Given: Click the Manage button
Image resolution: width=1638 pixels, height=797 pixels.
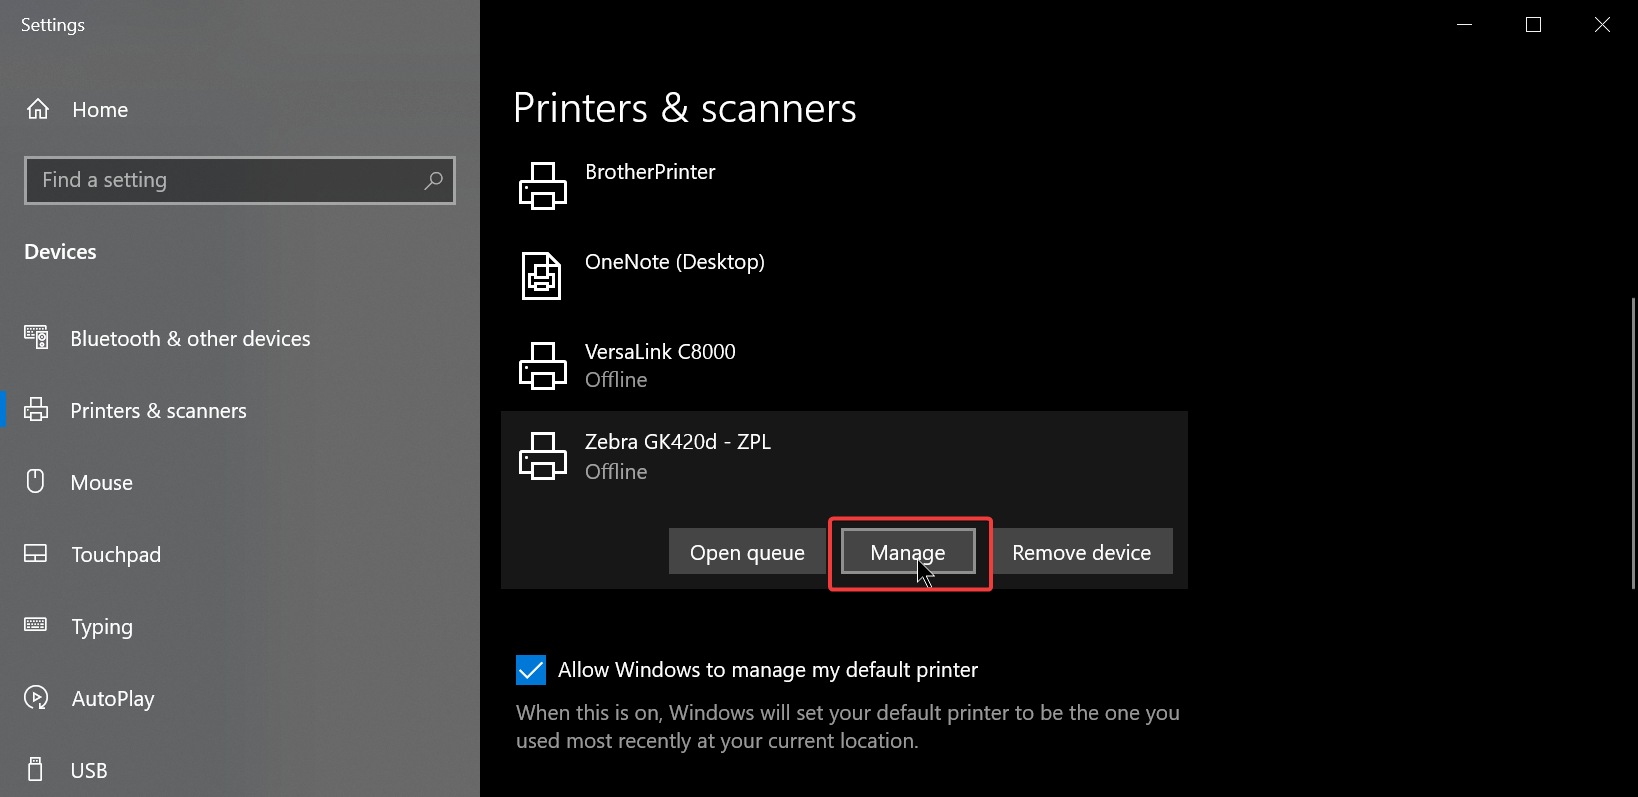Looking at the screenshot, I should pyautogui.click(x=908, y=552).
